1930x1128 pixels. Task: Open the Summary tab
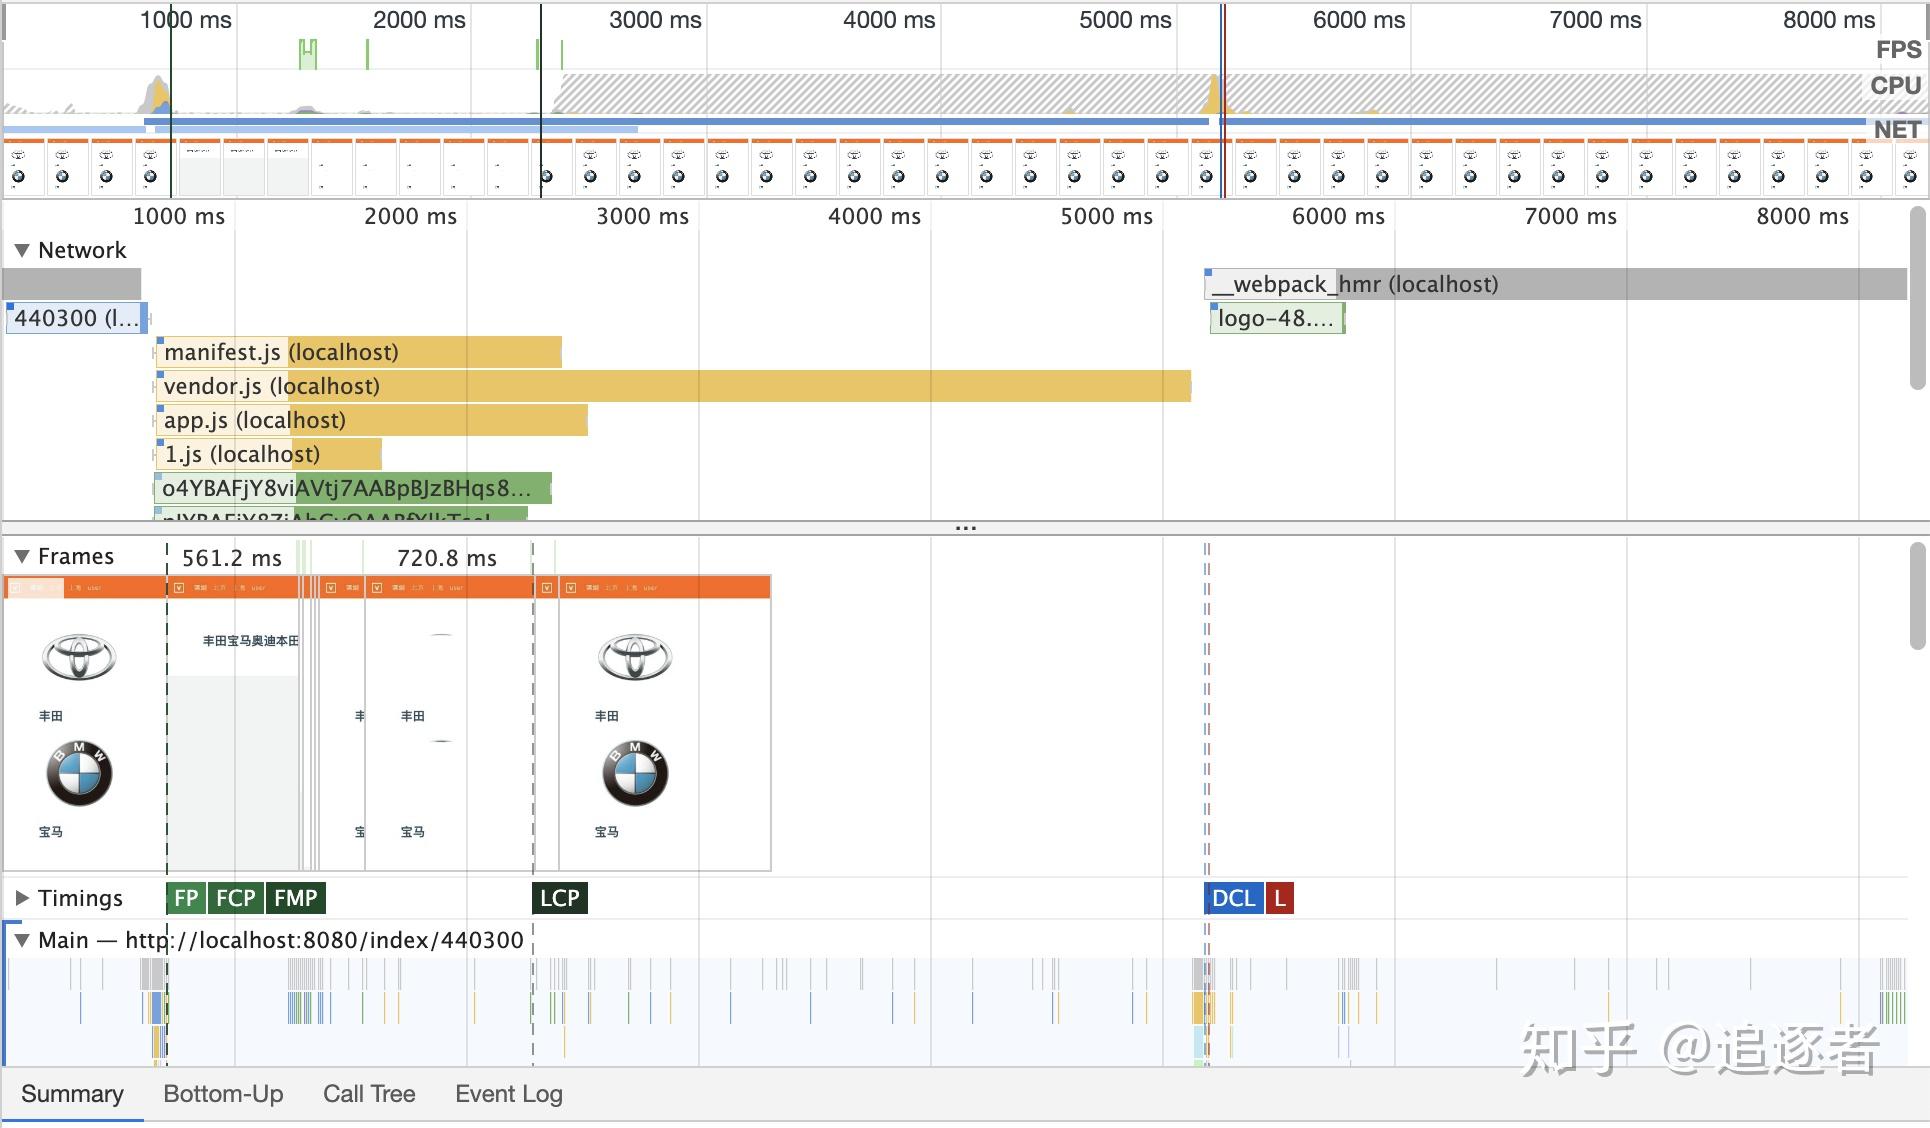72,1094
